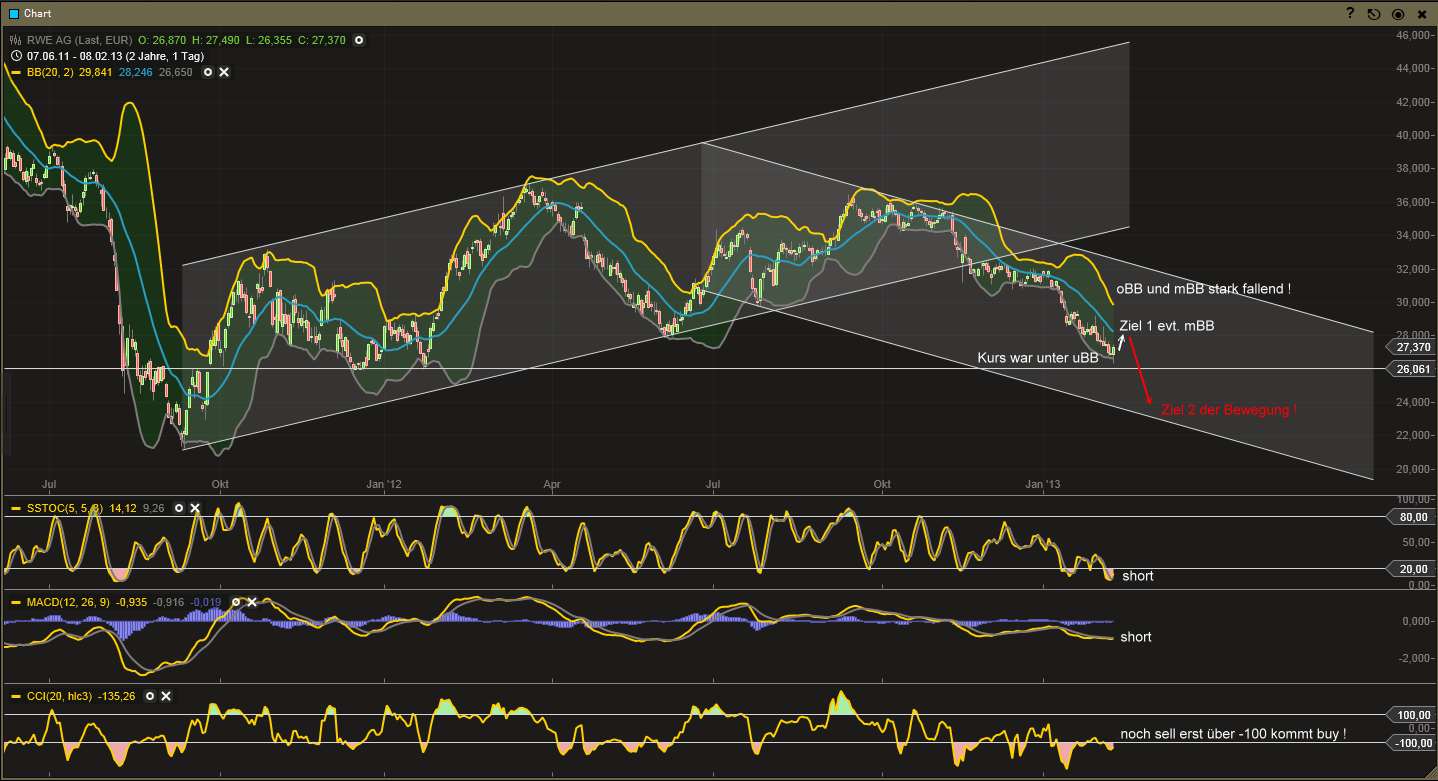Click the high price value H: 27,490
This screenshot has height=781, width=1438.
(214, 40)
